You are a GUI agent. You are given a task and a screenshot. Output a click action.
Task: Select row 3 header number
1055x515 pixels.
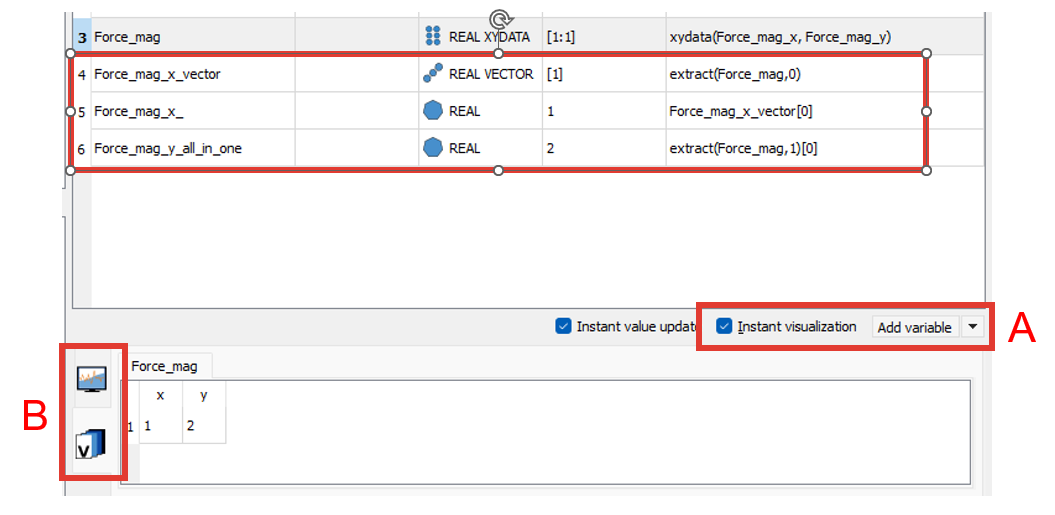82,37
